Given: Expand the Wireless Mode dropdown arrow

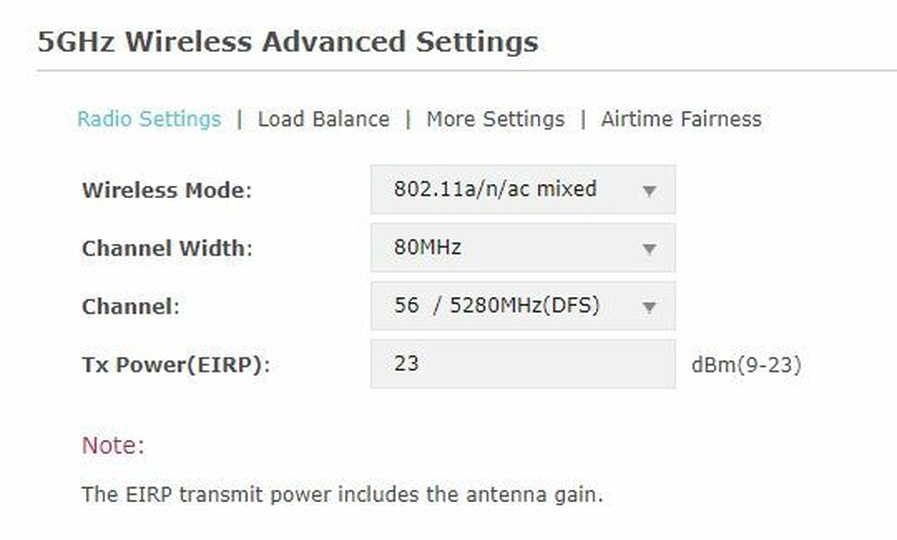Looking at the screenshot, I should pos(649,190).
